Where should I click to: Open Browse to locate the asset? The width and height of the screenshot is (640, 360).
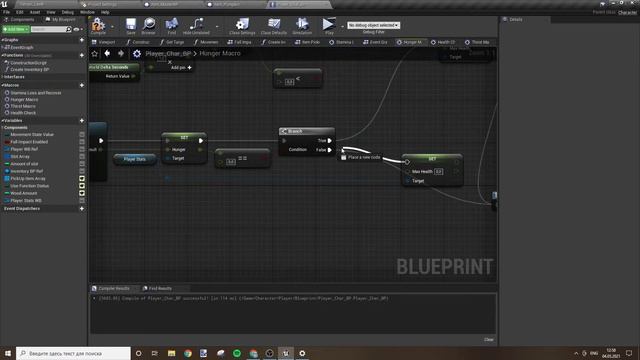(x=149, y=25)
